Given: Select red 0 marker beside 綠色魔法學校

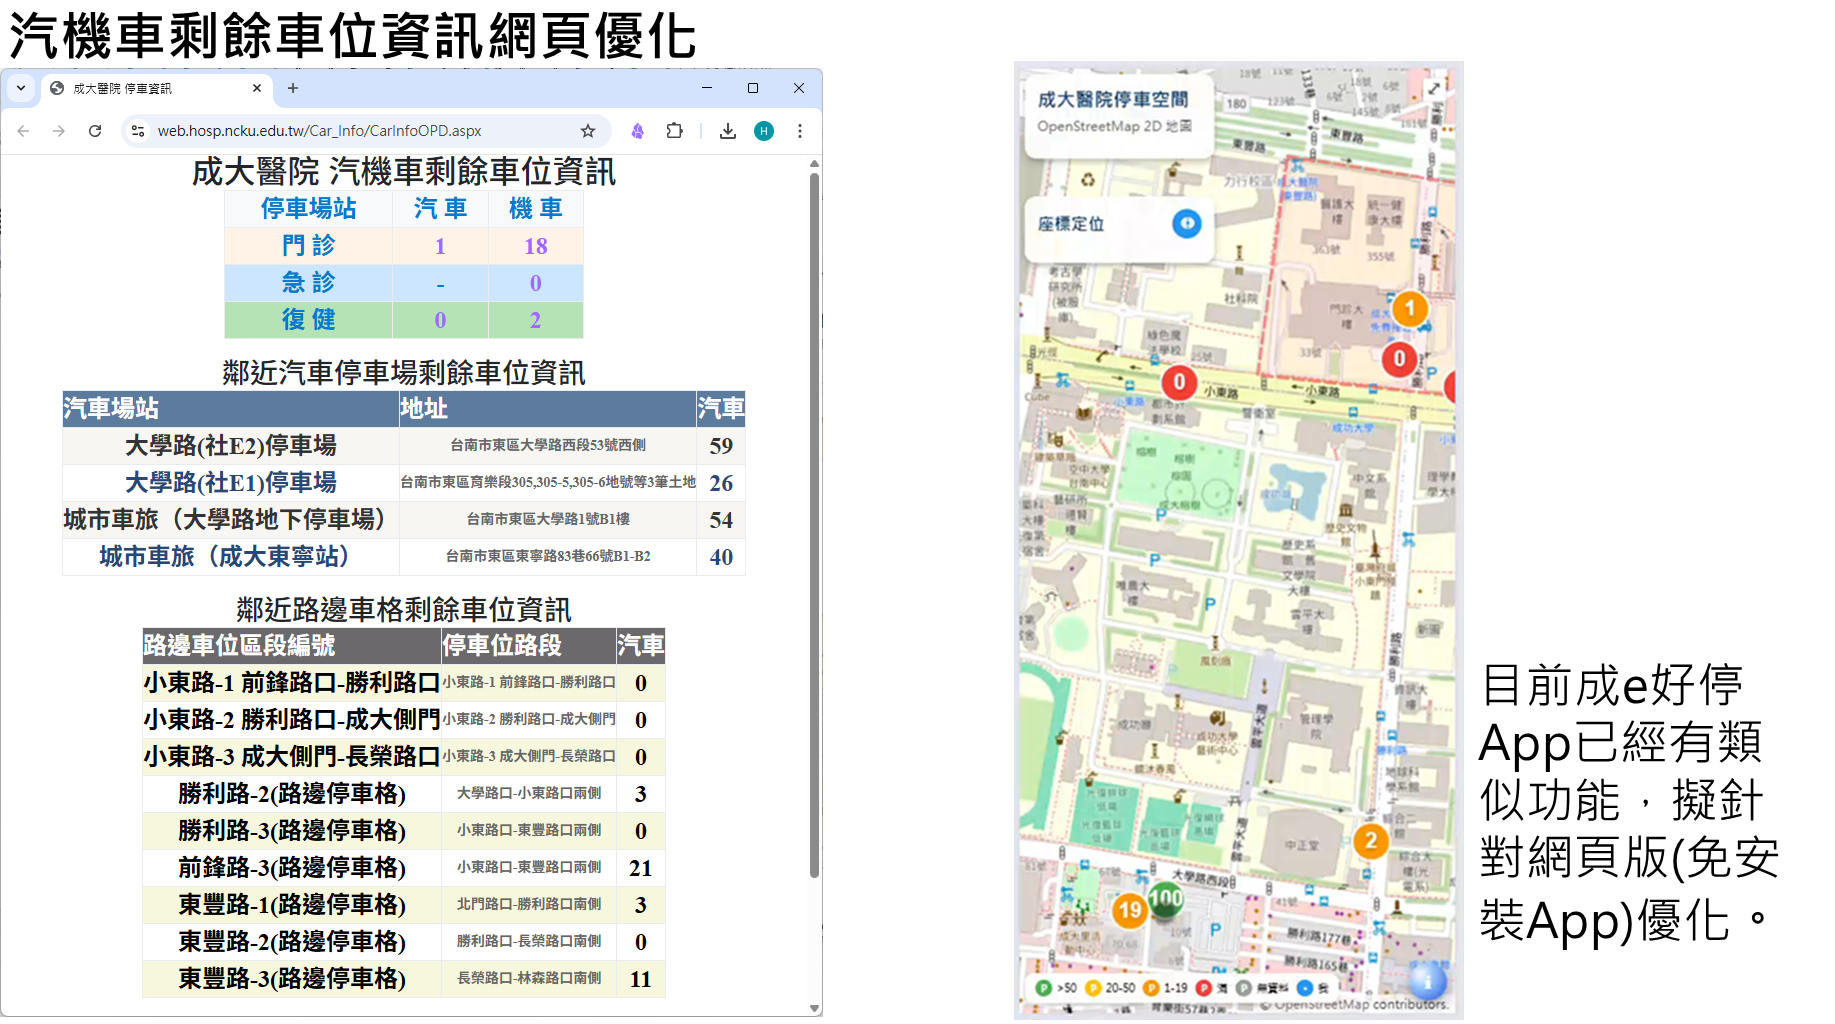Looking at the screenshot, I should coord(1180,381).
